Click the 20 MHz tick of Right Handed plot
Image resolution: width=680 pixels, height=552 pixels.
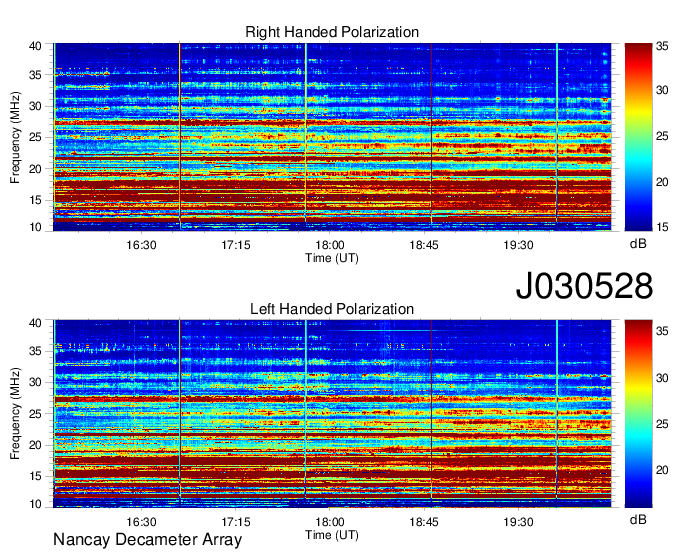tap(35, 169)
